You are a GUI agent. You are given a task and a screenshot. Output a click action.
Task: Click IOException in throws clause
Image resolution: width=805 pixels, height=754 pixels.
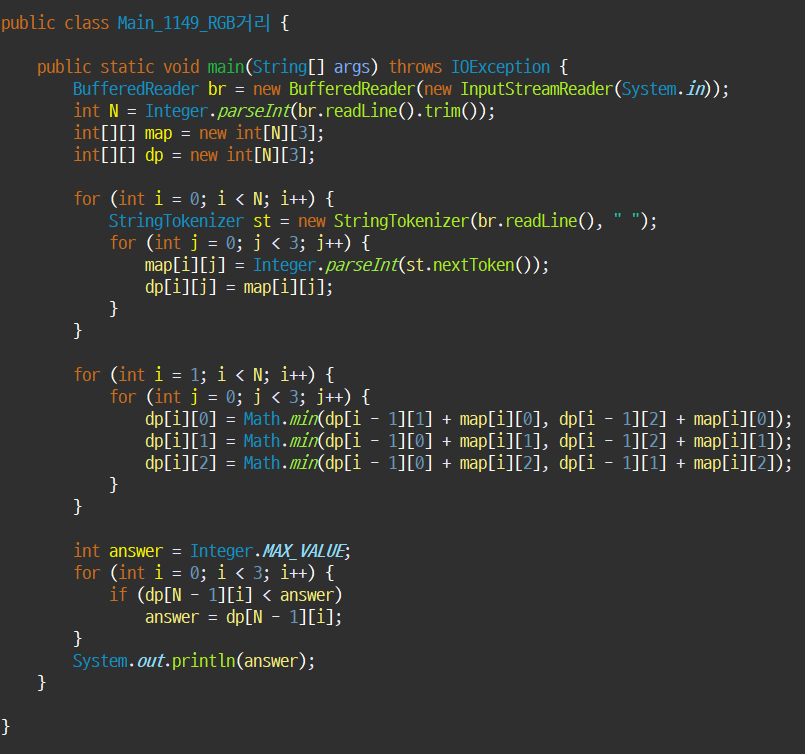coord(500,67)
